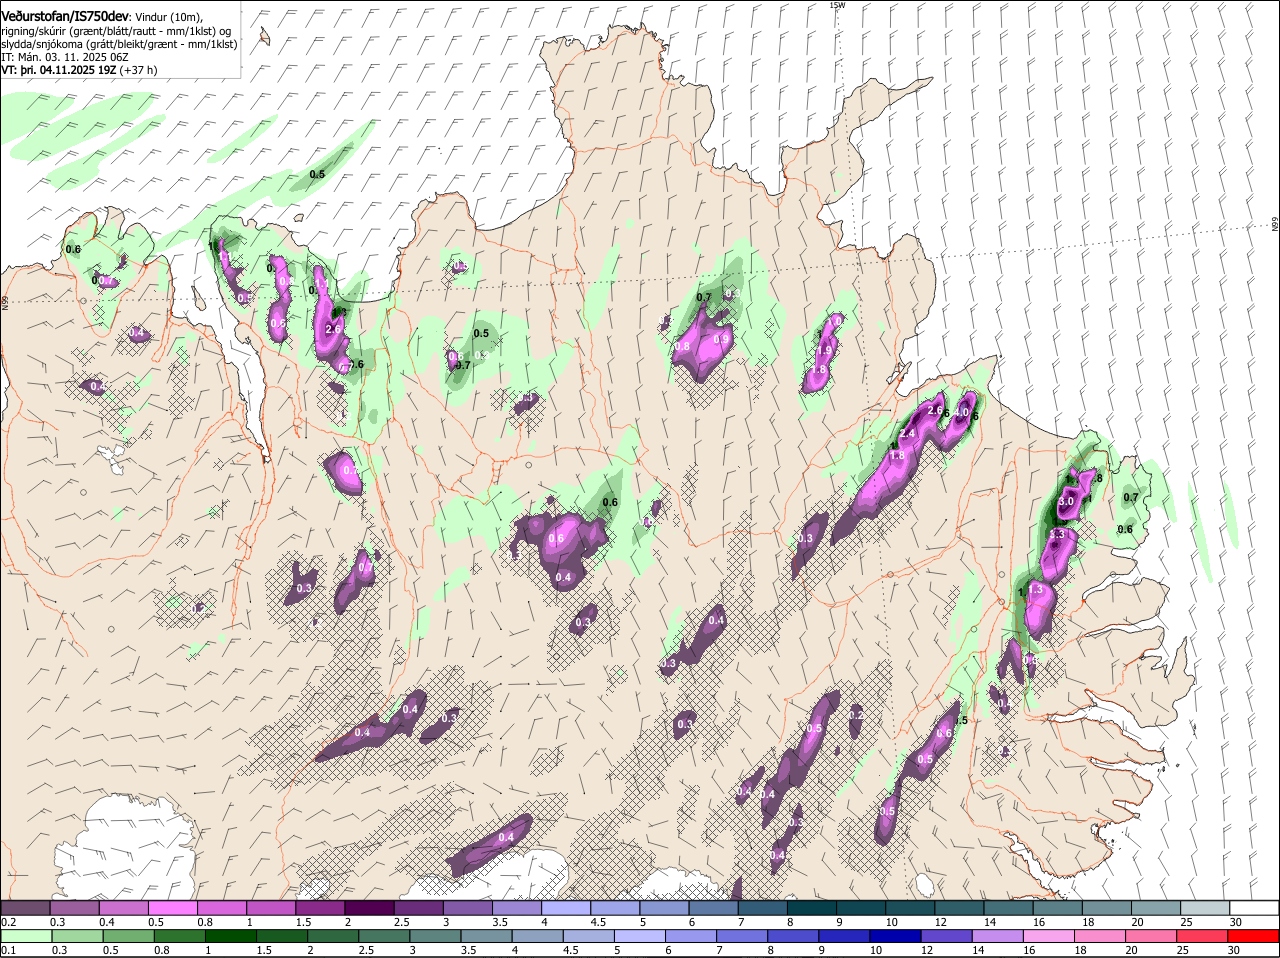This screenshot has width=1280, height=958.
Task: Select the pale green 0.1 rain legend swatch
Action: (x=26, y=936)
